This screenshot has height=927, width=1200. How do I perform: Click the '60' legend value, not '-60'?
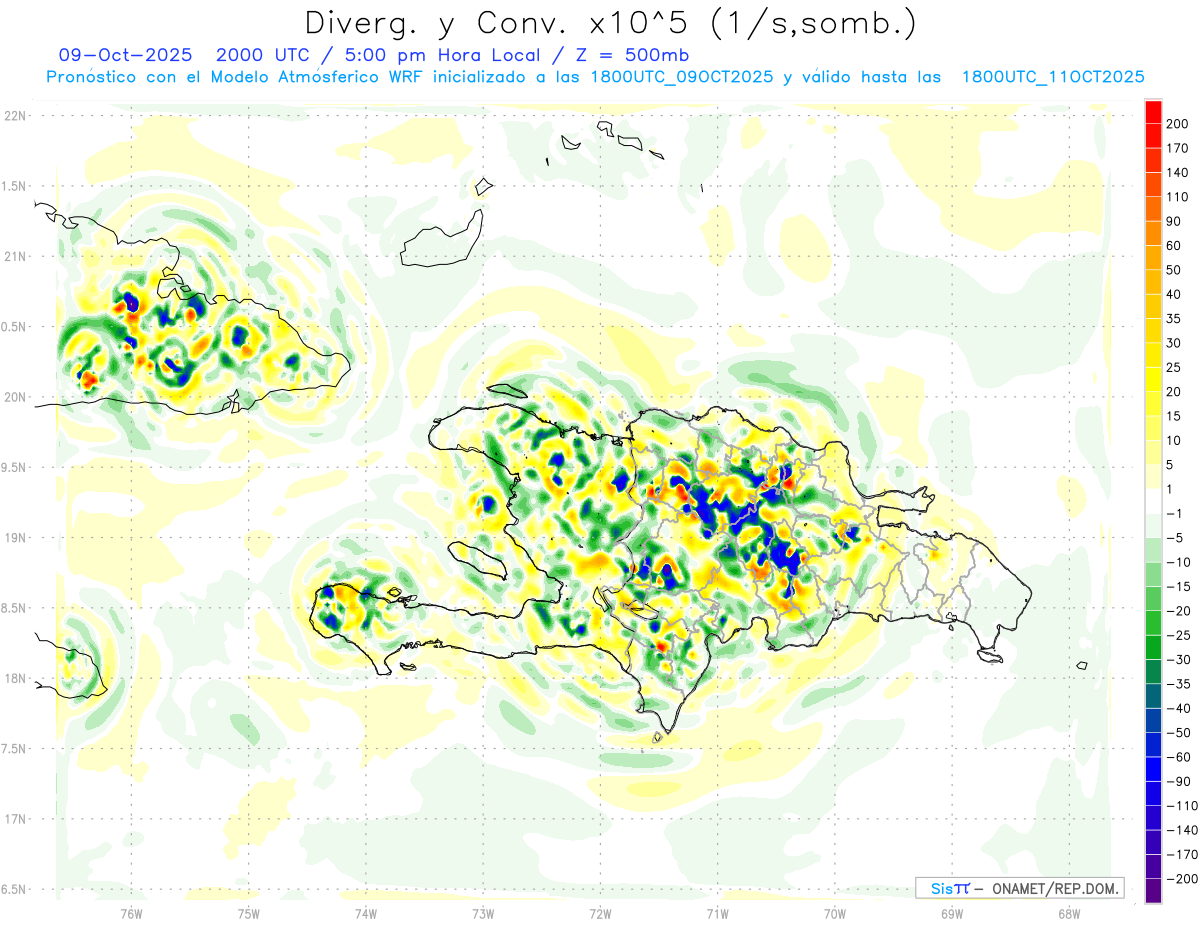pyautogui.click(x=1174, y=246)
